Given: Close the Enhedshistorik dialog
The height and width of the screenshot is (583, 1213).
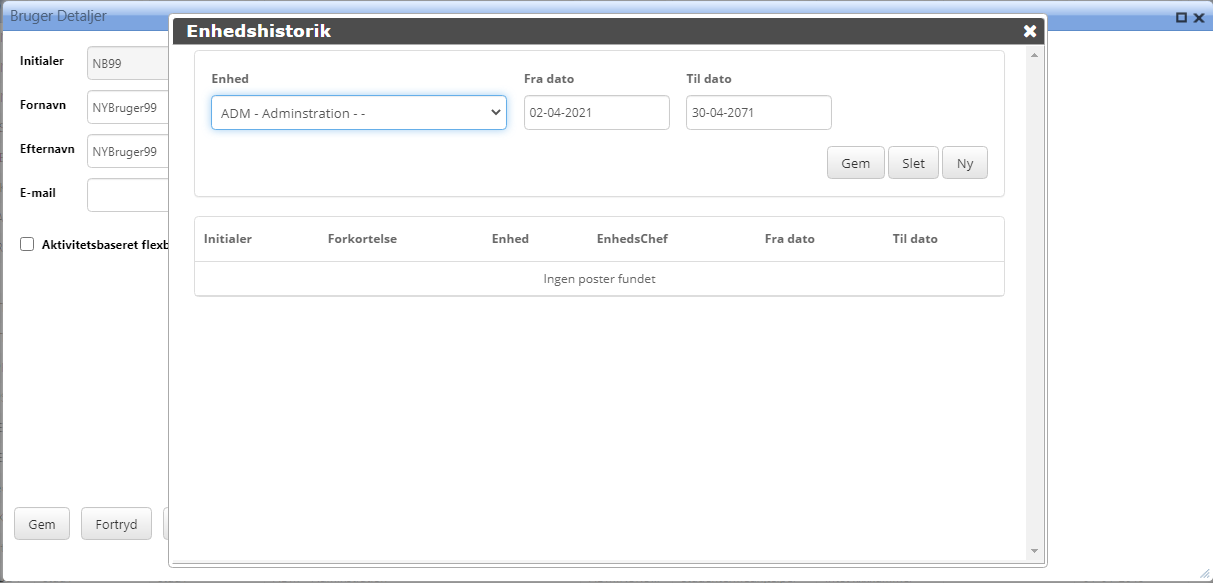Looking at the screenshot, I should [x=1029, y=31].
